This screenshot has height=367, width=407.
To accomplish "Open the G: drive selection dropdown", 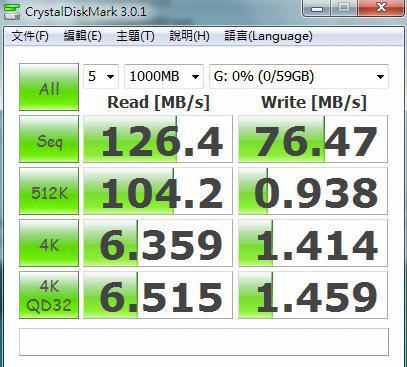I will coord(299,76).
